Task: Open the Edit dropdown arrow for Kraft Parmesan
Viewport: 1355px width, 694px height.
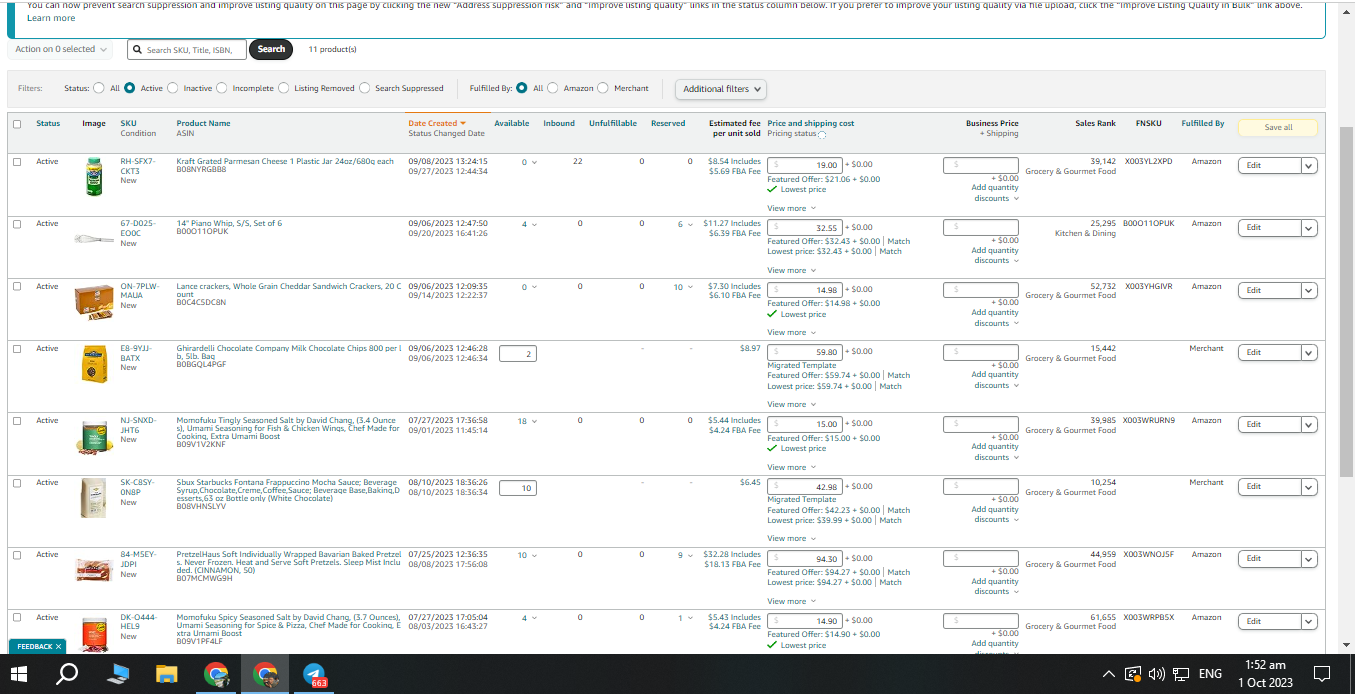Action: [1309, 166]
